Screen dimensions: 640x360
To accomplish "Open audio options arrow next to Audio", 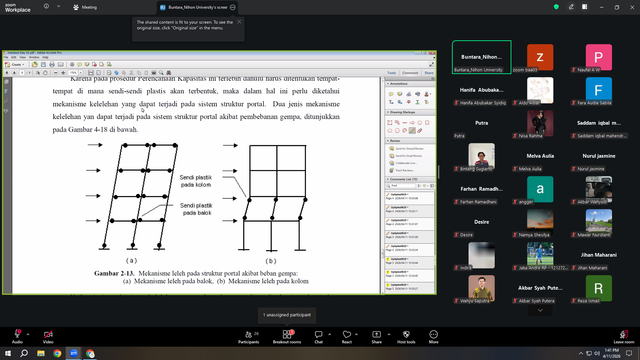I will pos(28,334).
